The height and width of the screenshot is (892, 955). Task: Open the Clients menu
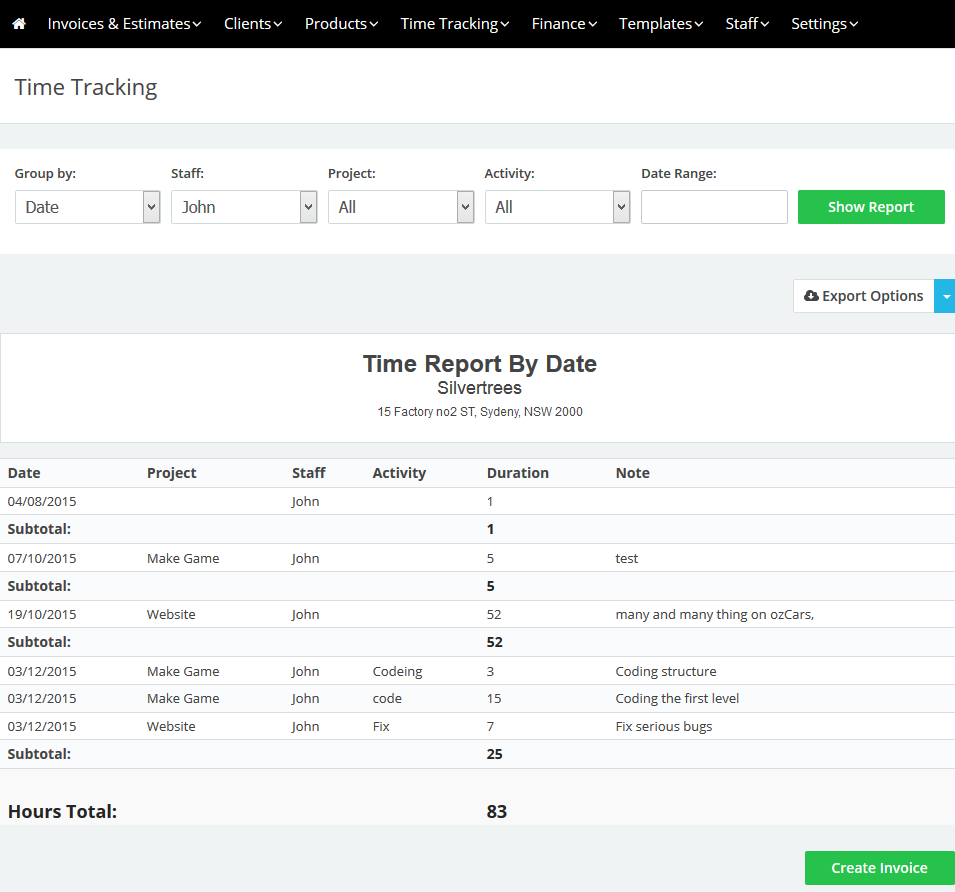(x=252, y=24)
